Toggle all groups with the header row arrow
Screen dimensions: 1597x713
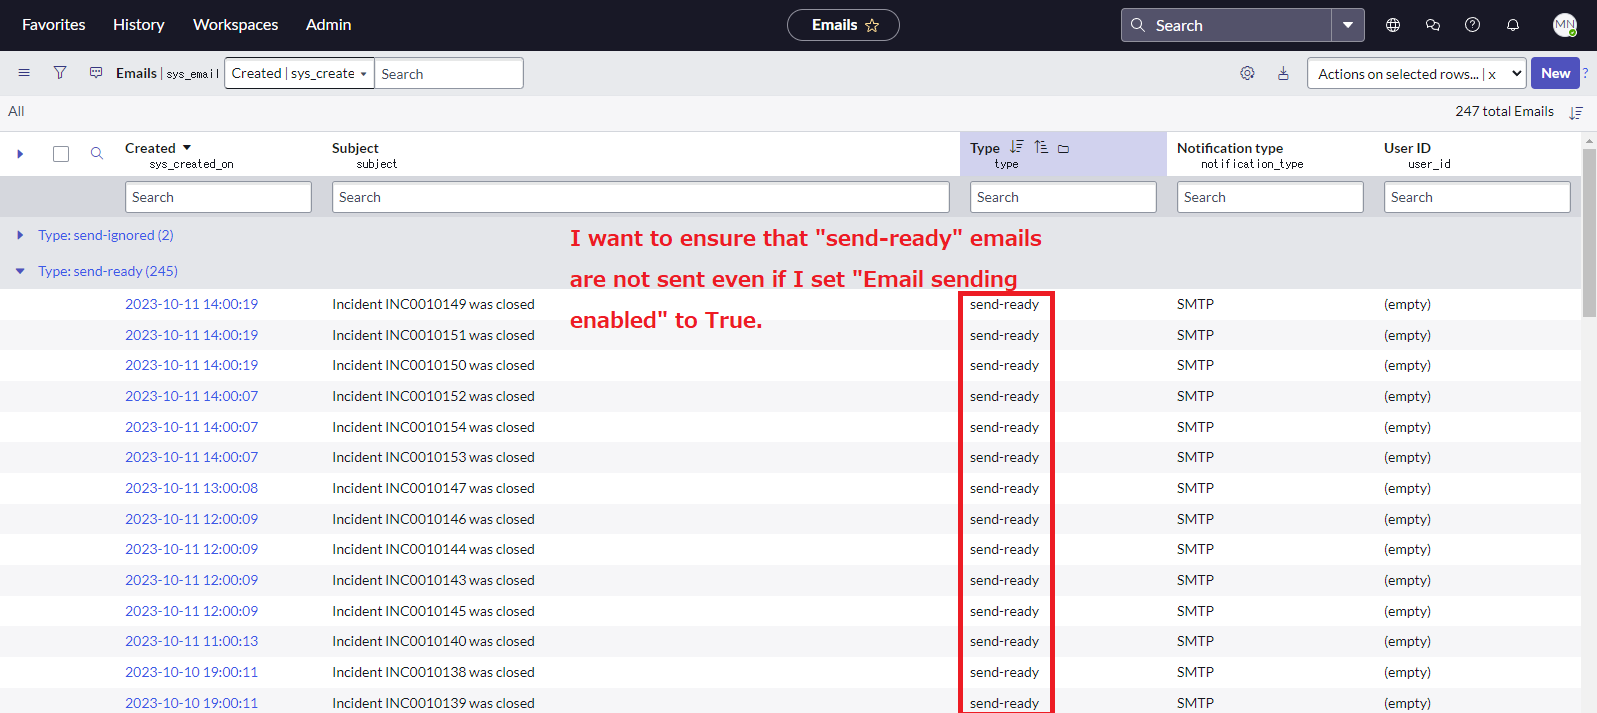[x=20, y=154]
